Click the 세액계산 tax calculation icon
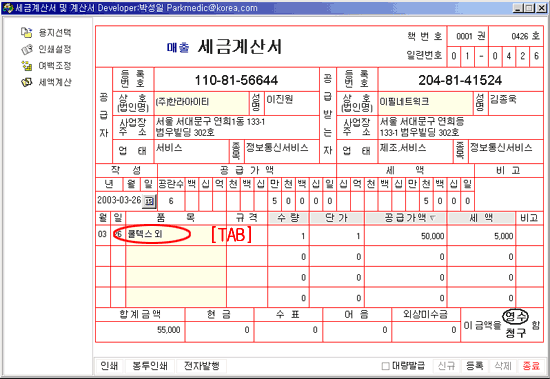 [x=26, y=82]
